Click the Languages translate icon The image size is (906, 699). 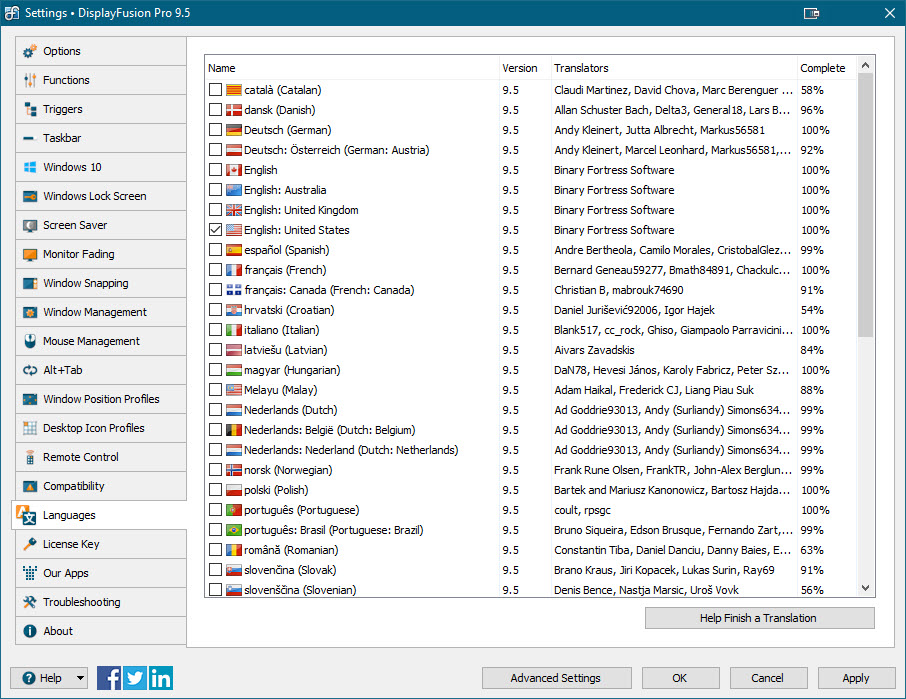[27, 515]
